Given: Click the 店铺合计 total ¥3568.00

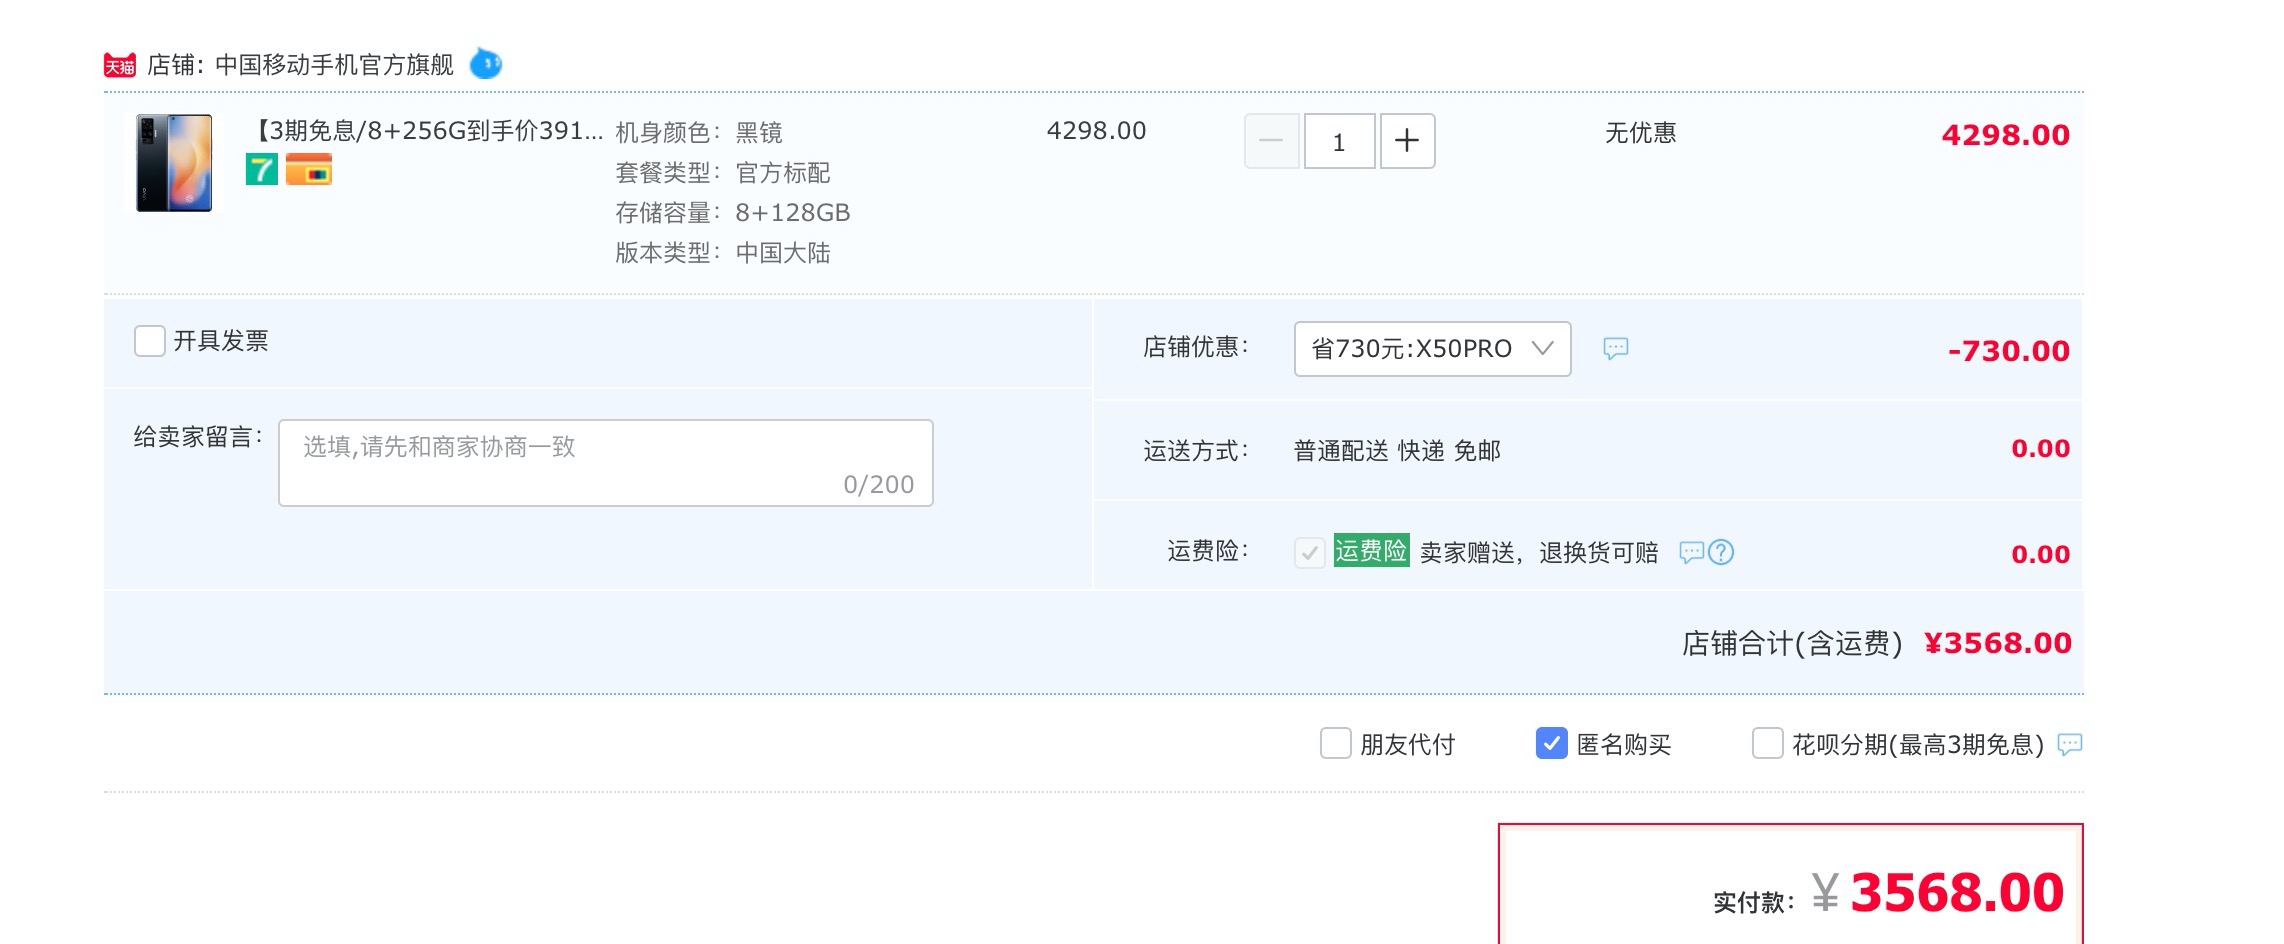Looking at the screenshot, I should tap(1997, 643).
